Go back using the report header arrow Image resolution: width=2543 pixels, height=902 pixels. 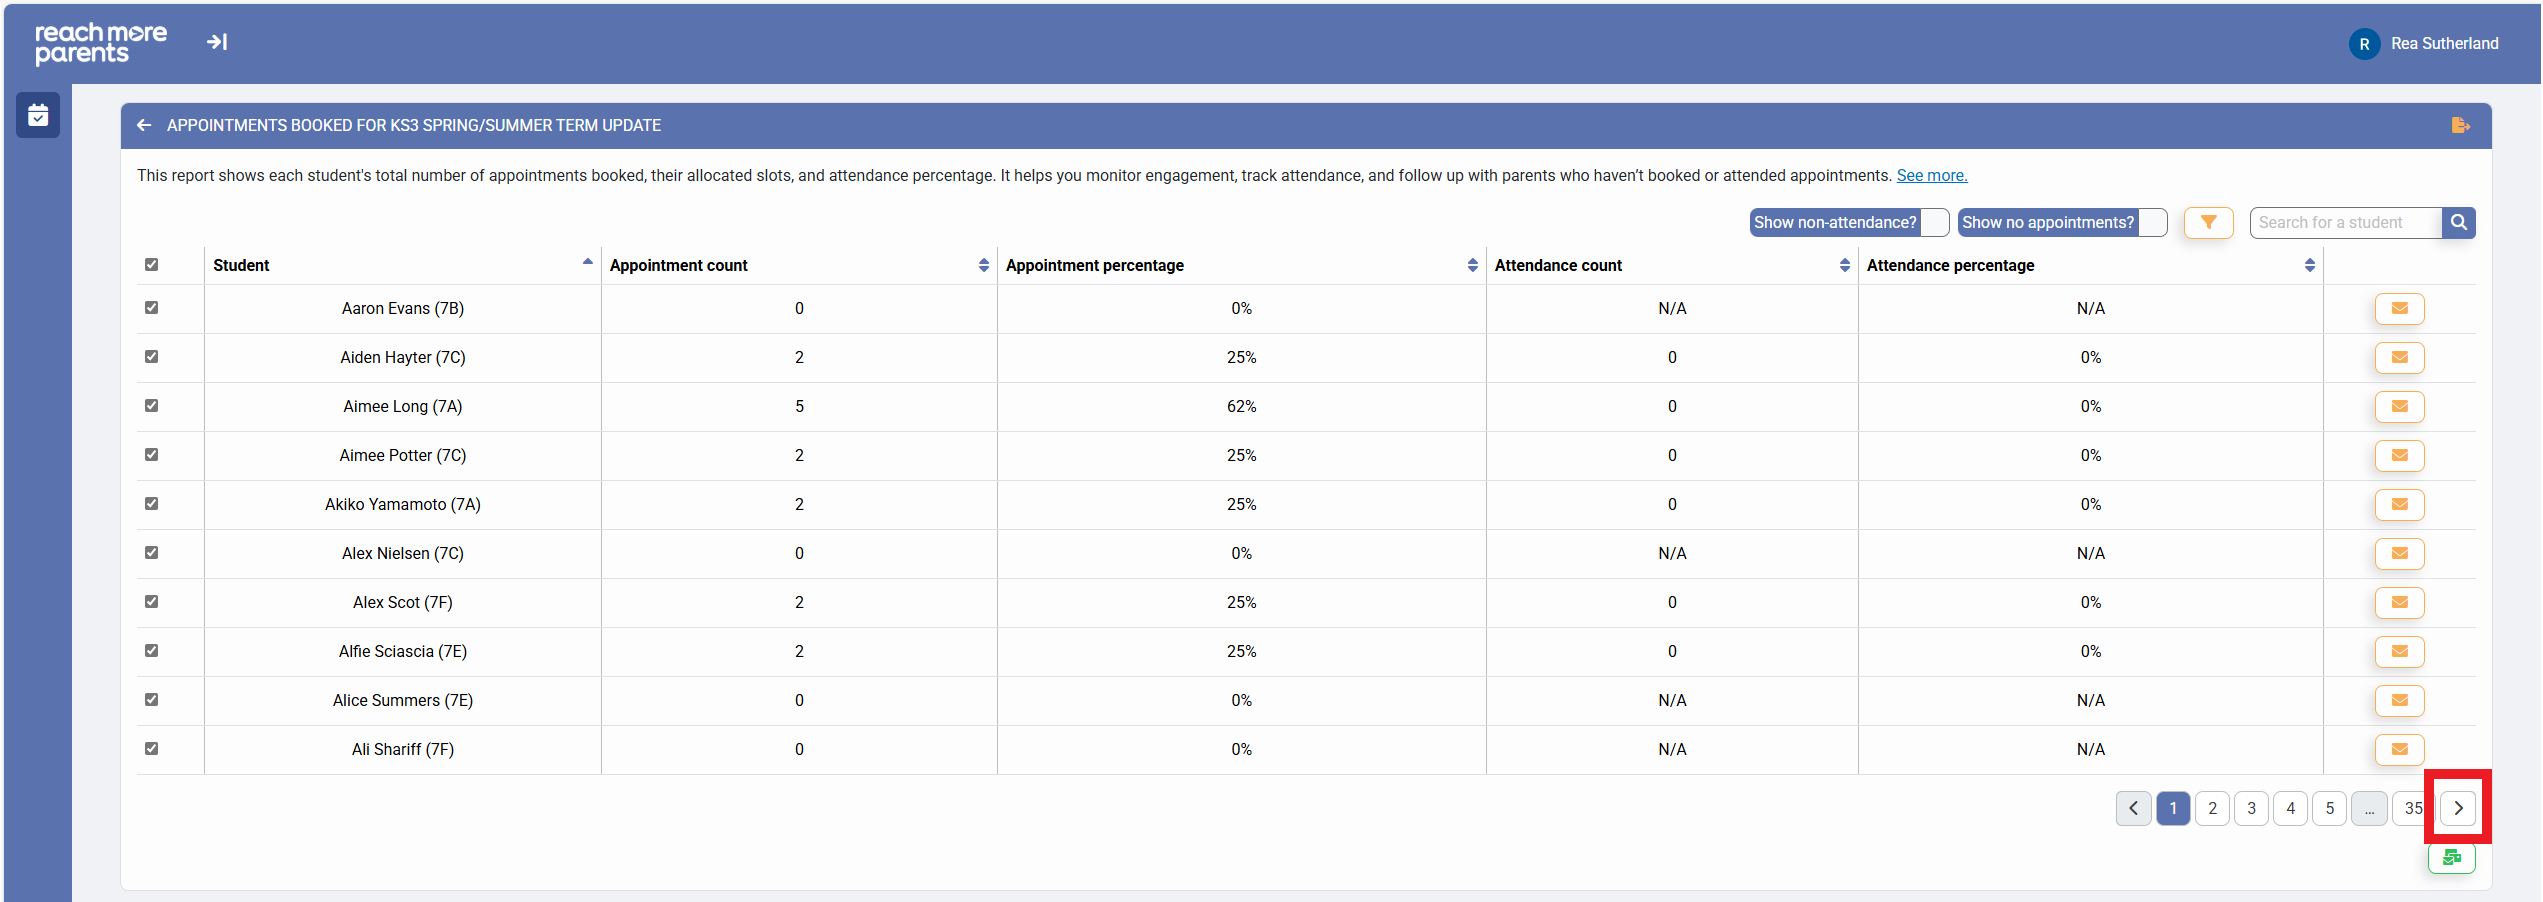(144, 125)
